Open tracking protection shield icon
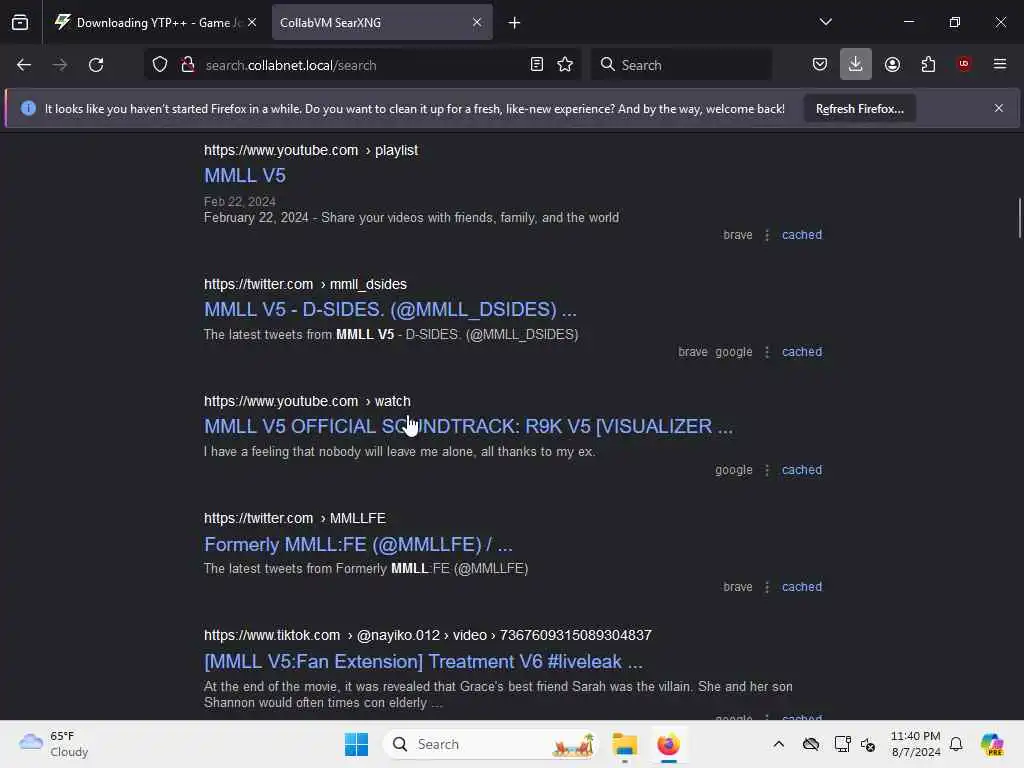Screen dimensions: 1024x768 pyautogui.click(x=160, y=65)
